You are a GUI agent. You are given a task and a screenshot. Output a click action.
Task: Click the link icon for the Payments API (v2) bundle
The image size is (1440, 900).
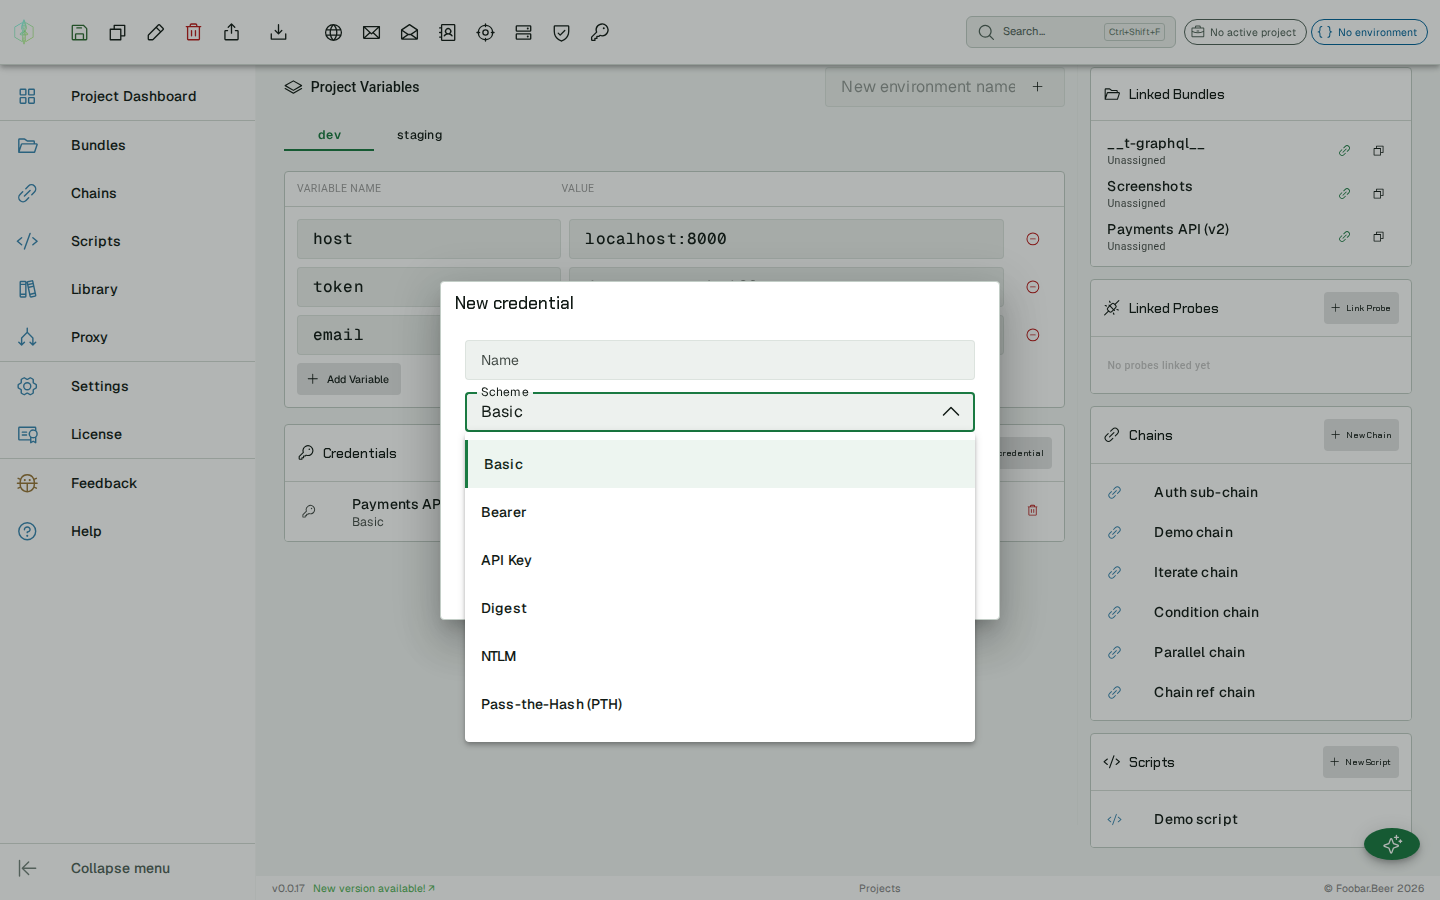[x=1345, y=237]
